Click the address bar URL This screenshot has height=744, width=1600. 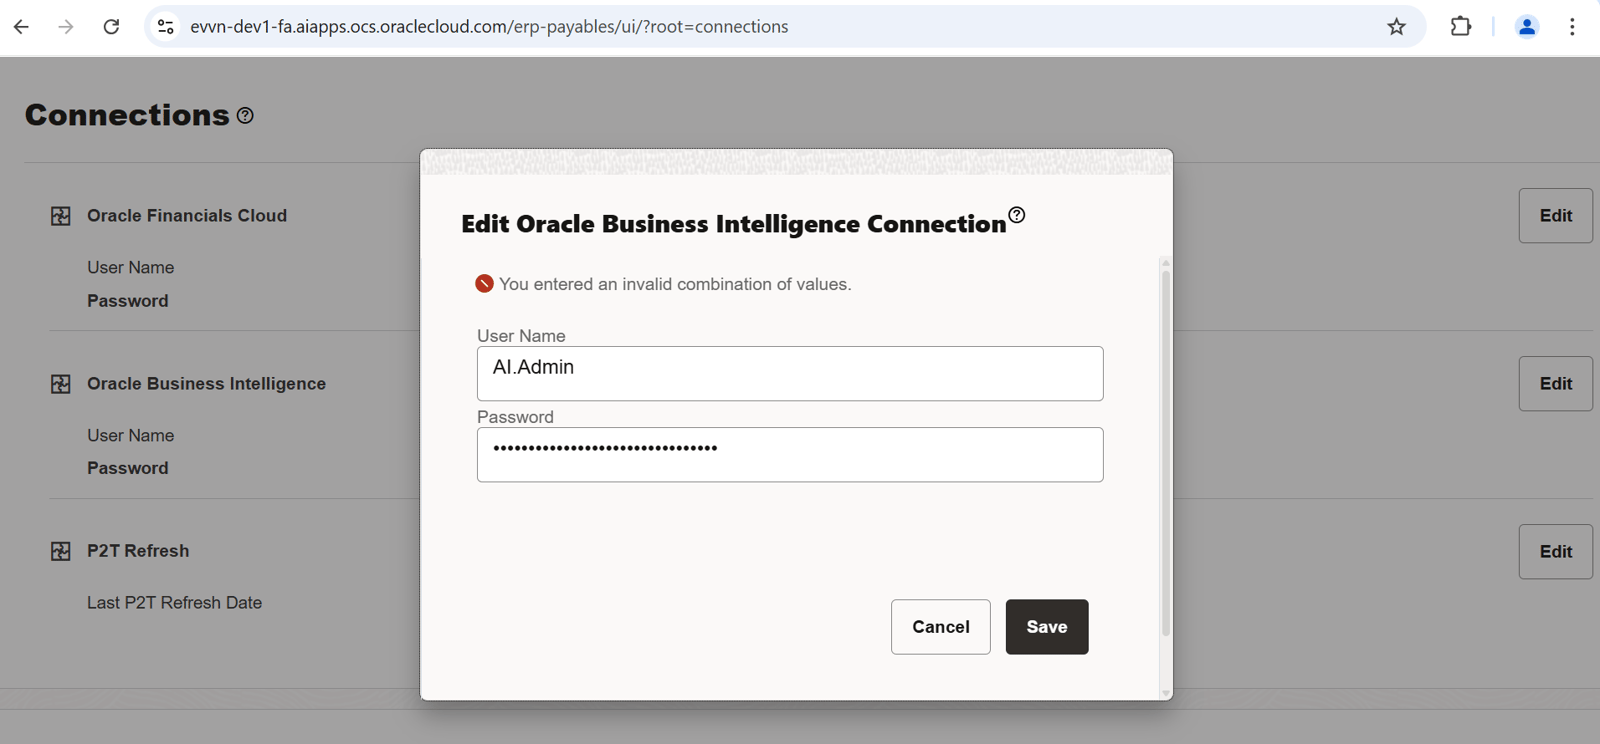click(489, 27)
